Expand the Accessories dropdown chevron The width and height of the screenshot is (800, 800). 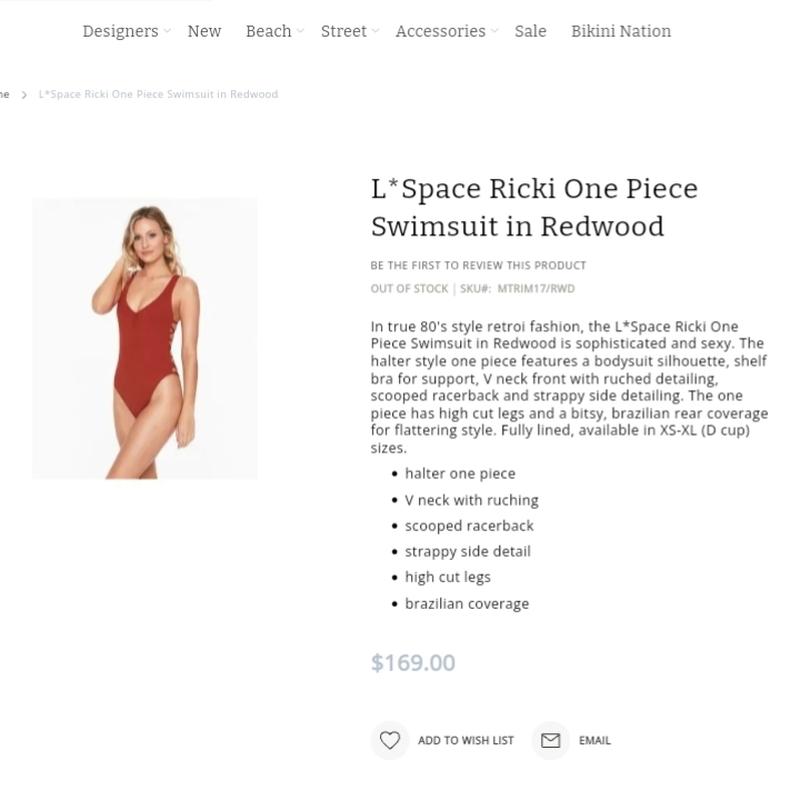tap(494, 31)
